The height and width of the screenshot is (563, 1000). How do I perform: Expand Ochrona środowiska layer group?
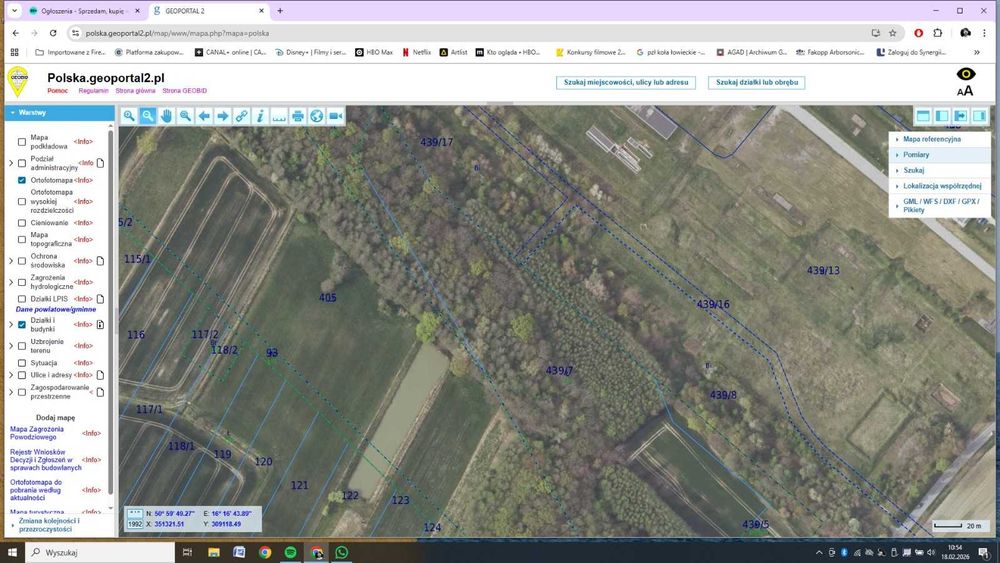[11, 261]
